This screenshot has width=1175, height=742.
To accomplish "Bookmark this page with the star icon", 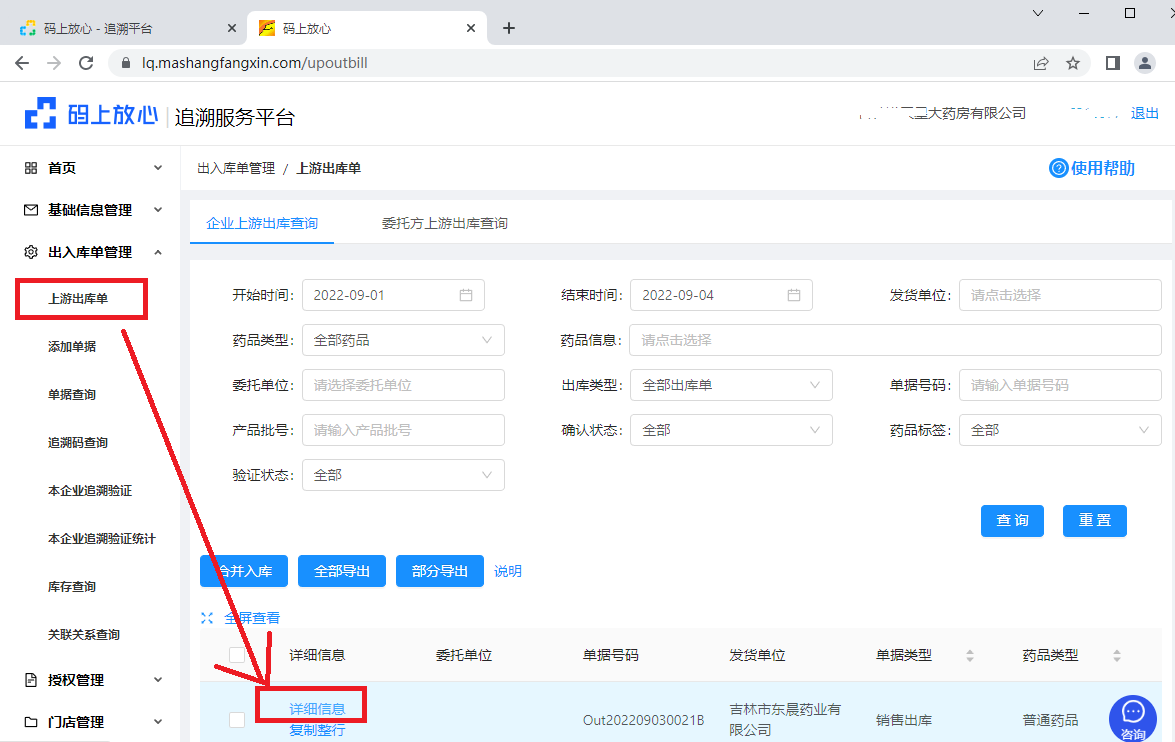I will pyautogui.click(x=1073, y=63).
